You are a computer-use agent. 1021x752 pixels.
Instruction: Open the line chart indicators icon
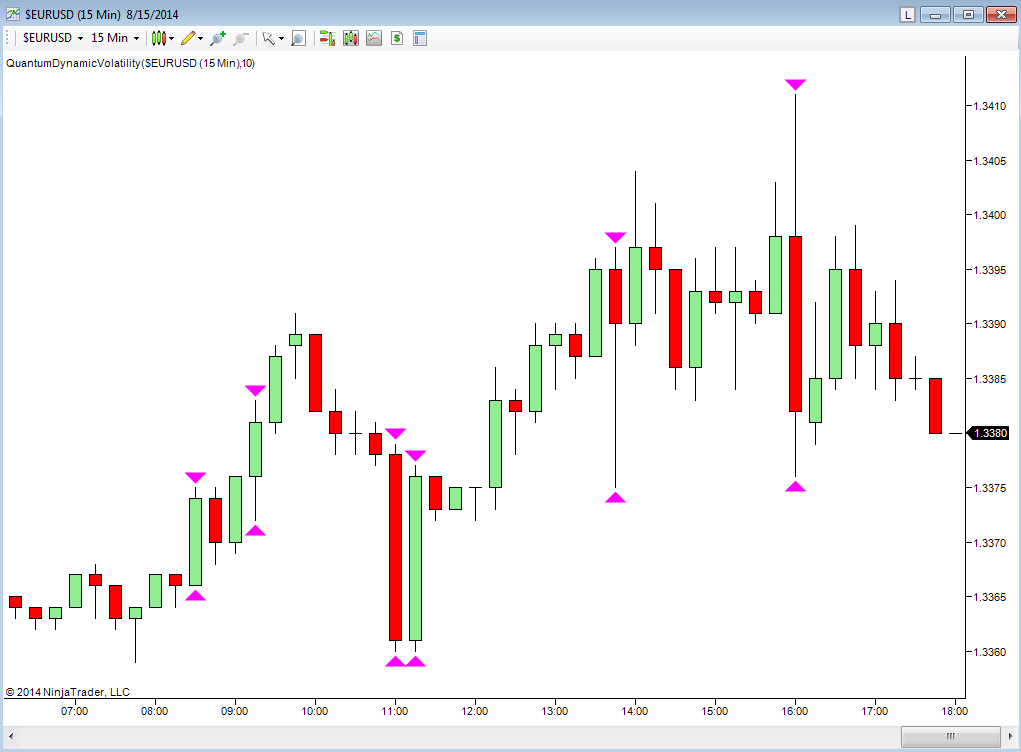[374, 38]
